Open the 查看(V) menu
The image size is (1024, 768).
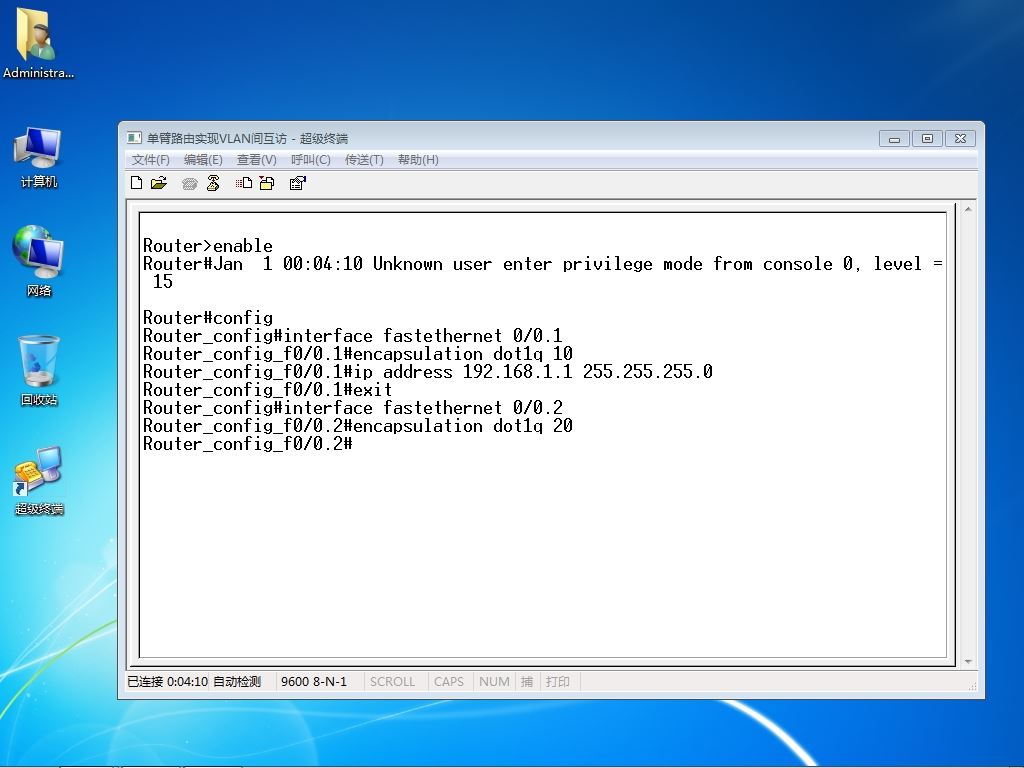257,159
